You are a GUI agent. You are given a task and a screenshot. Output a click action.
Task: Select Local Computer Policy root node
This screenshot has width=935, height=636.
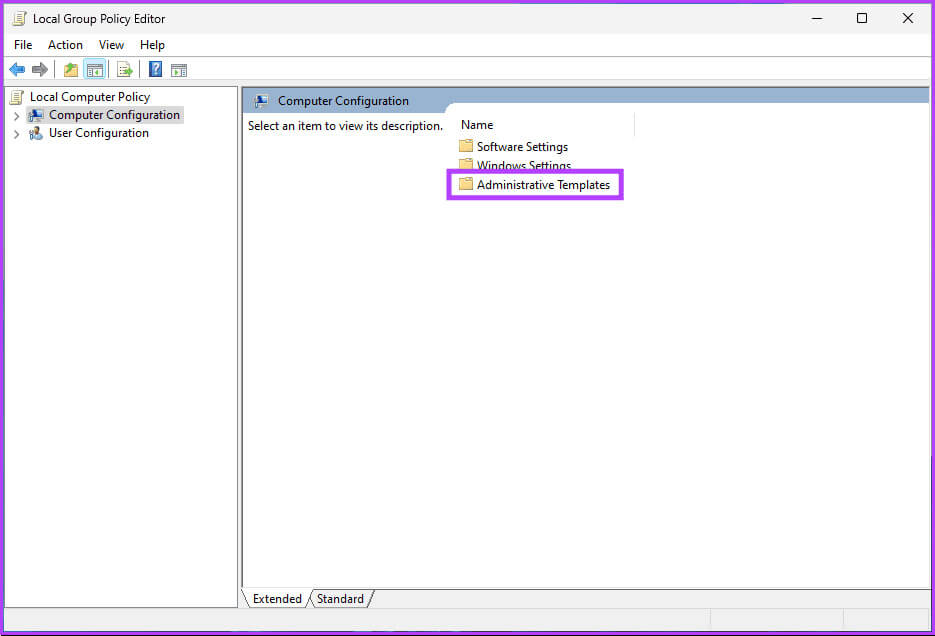click(90, 97)
